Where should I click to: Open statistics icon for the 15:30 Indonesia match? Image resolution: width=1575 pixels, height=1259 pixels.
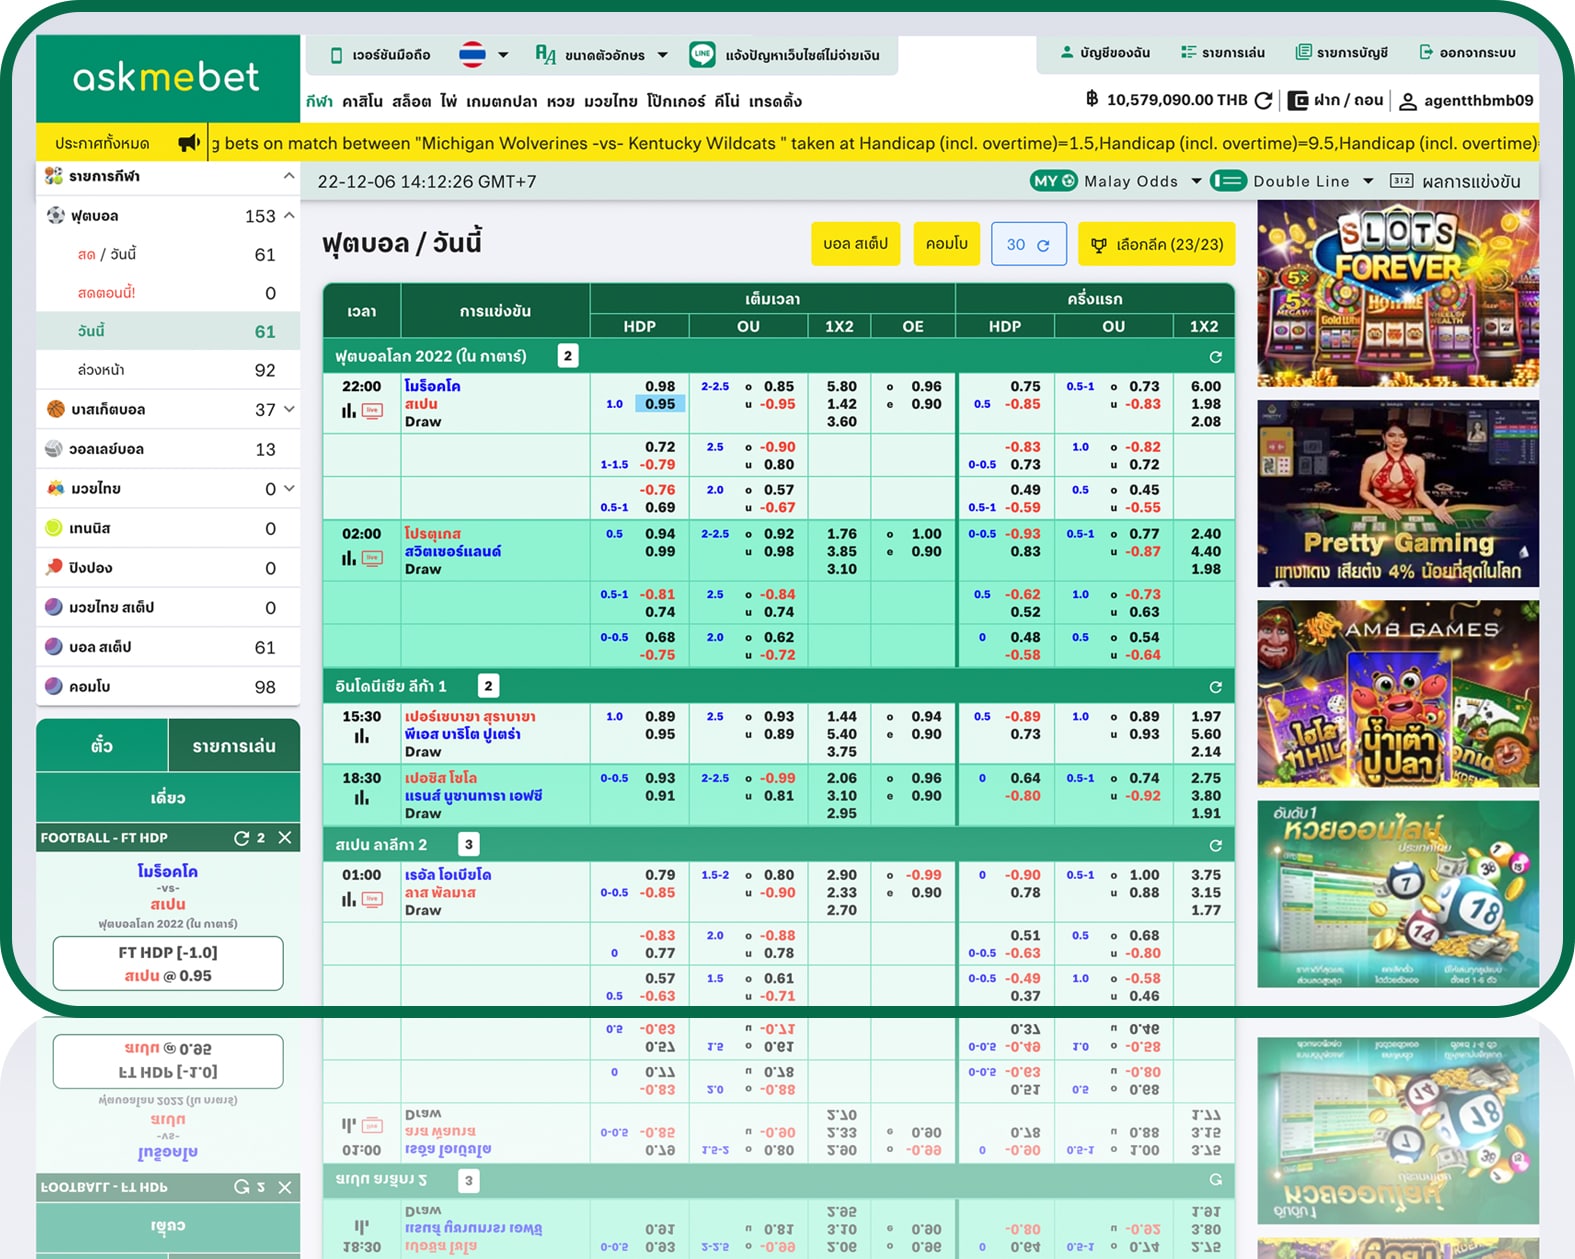pos(361,737)
